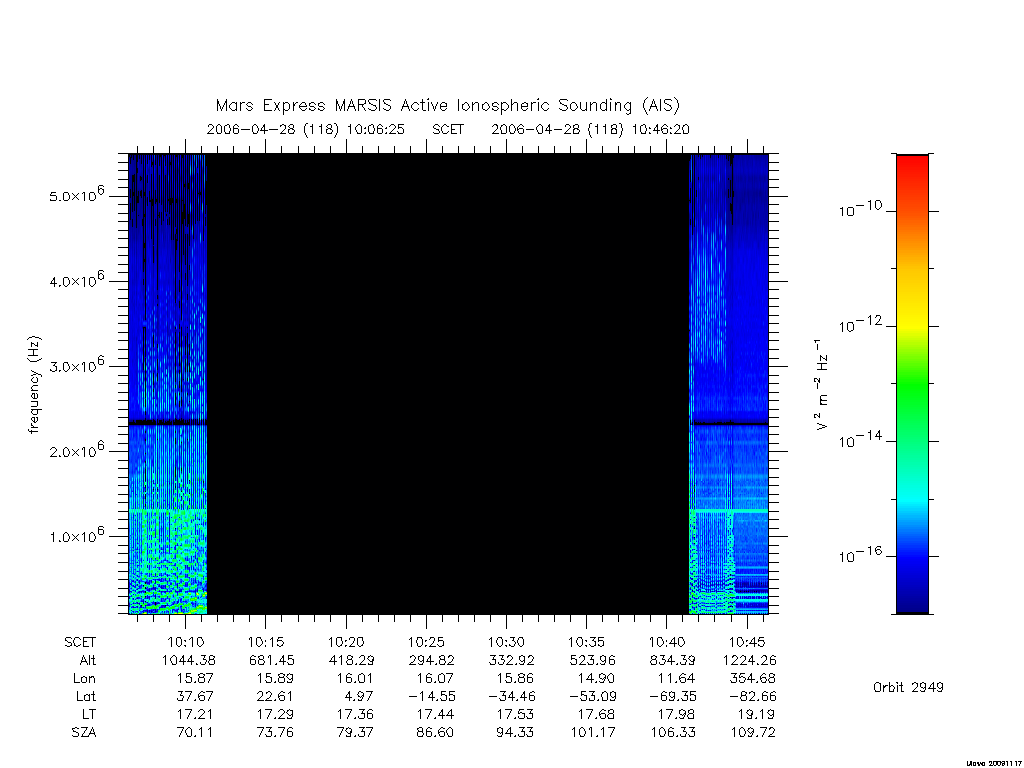Select the green region of colorbar
1024x768 pixels.
[x=912, y=385]
